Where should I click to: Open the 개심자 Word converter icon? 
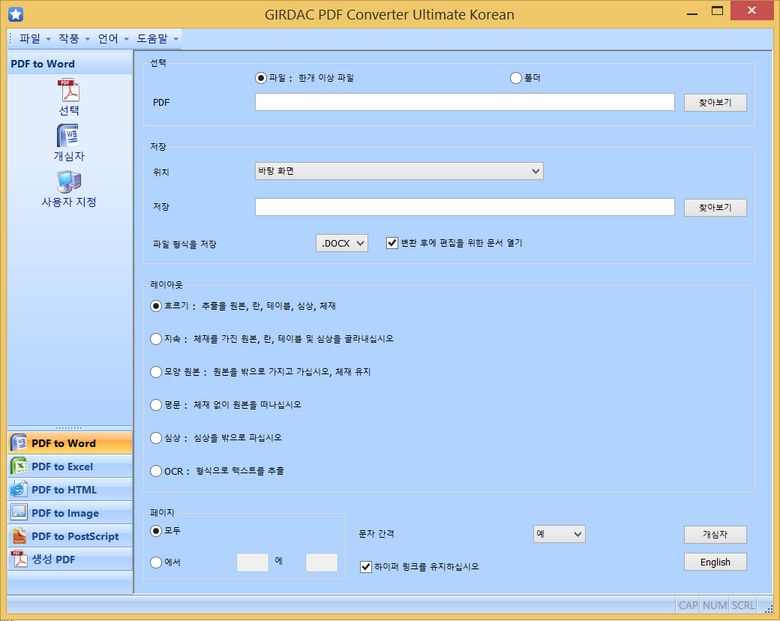[x=69, y=135]
